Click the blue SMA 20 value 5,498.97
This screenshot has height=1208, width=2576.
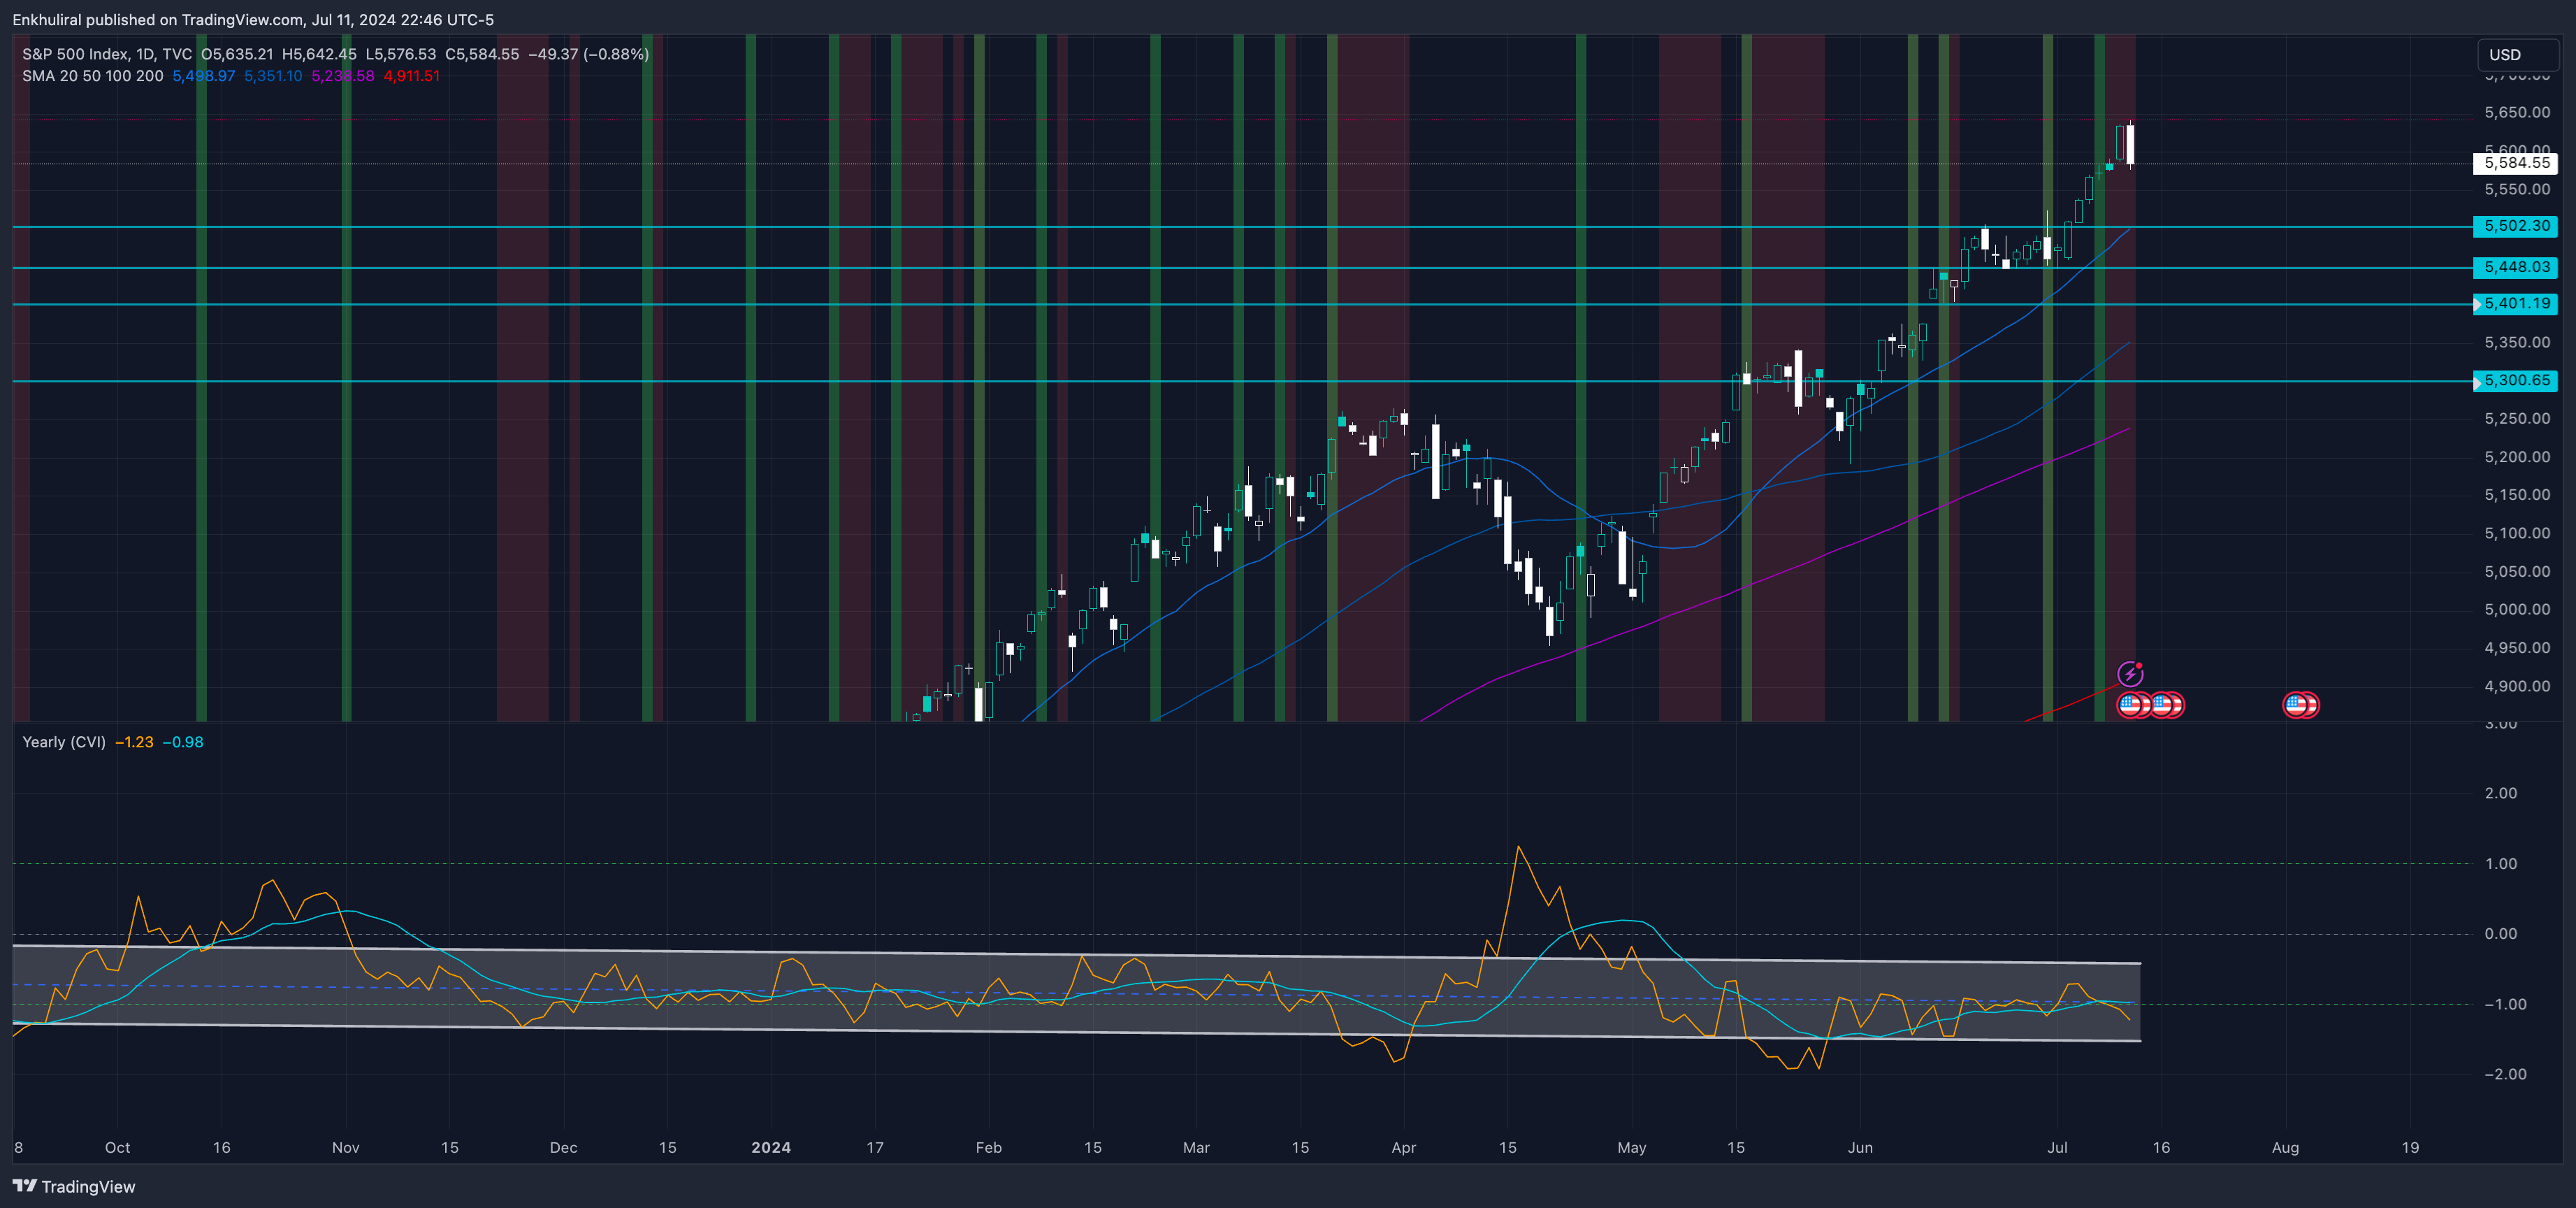[203, 76]
